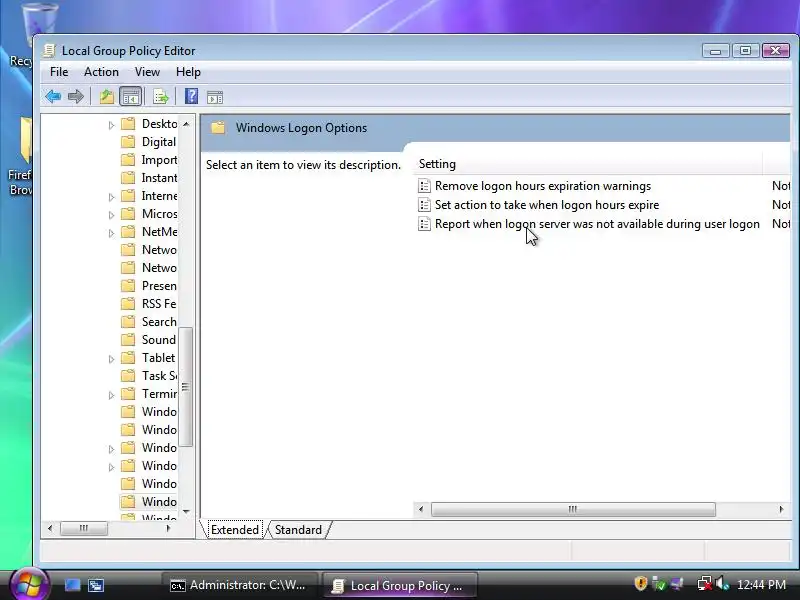The image size is (800, 600).
Task: Click the policy icon beside Report when logon server
Action: tap(424, 223)
